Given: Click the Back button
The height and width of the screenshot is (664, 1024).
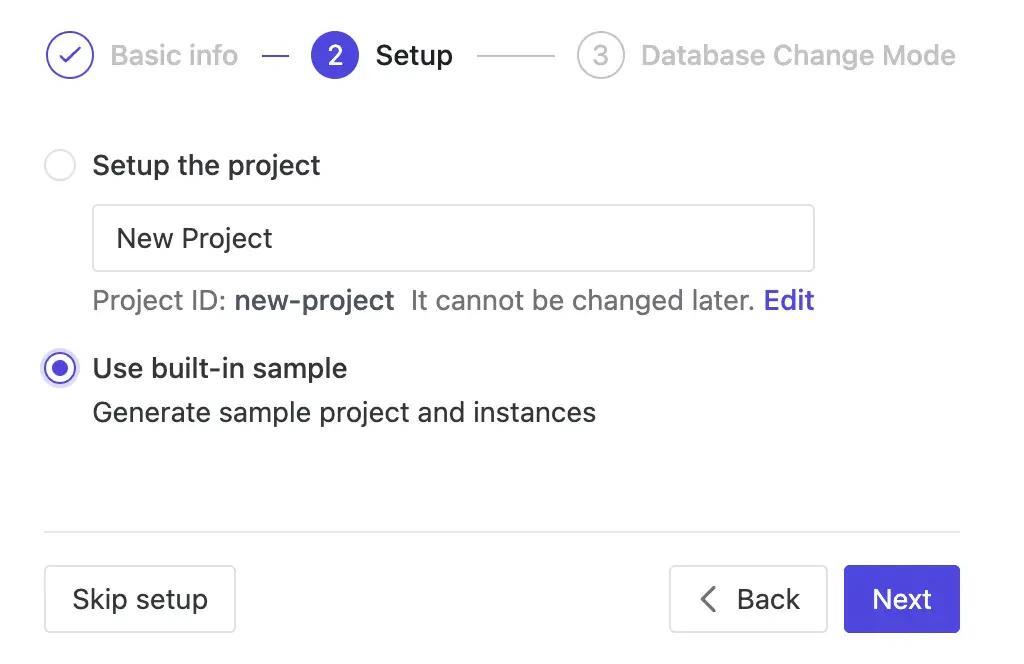Looking at the screenshot, I should pos(748,599).
